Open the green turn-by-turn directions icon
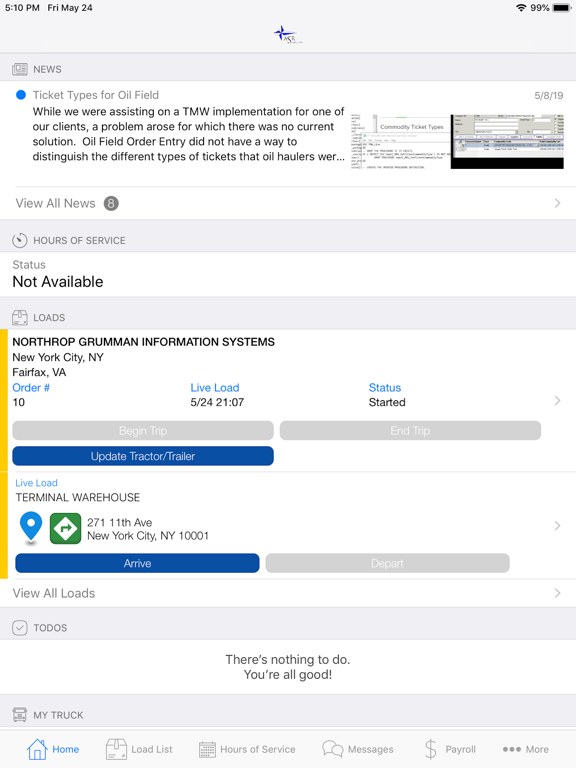Viewport: 576px width, 768px height. pos(65,528)
